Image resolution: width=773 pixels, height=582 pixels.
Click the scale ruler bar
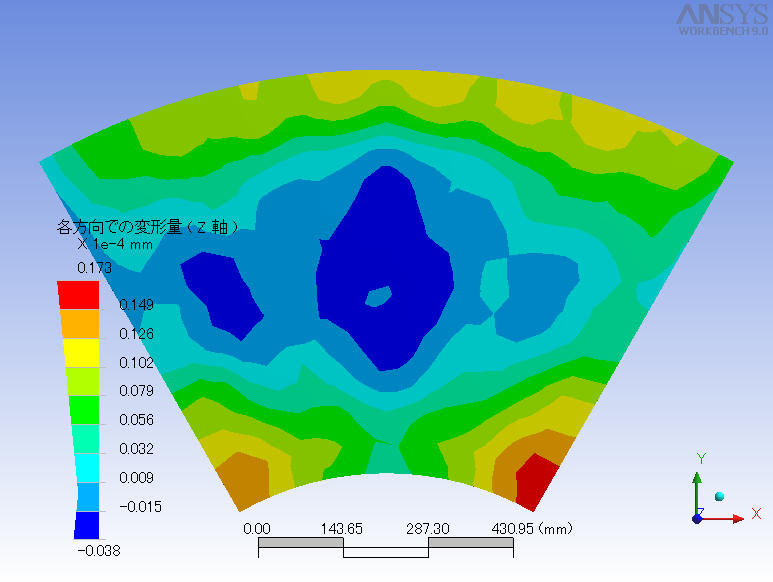click(x=386, y=548)
